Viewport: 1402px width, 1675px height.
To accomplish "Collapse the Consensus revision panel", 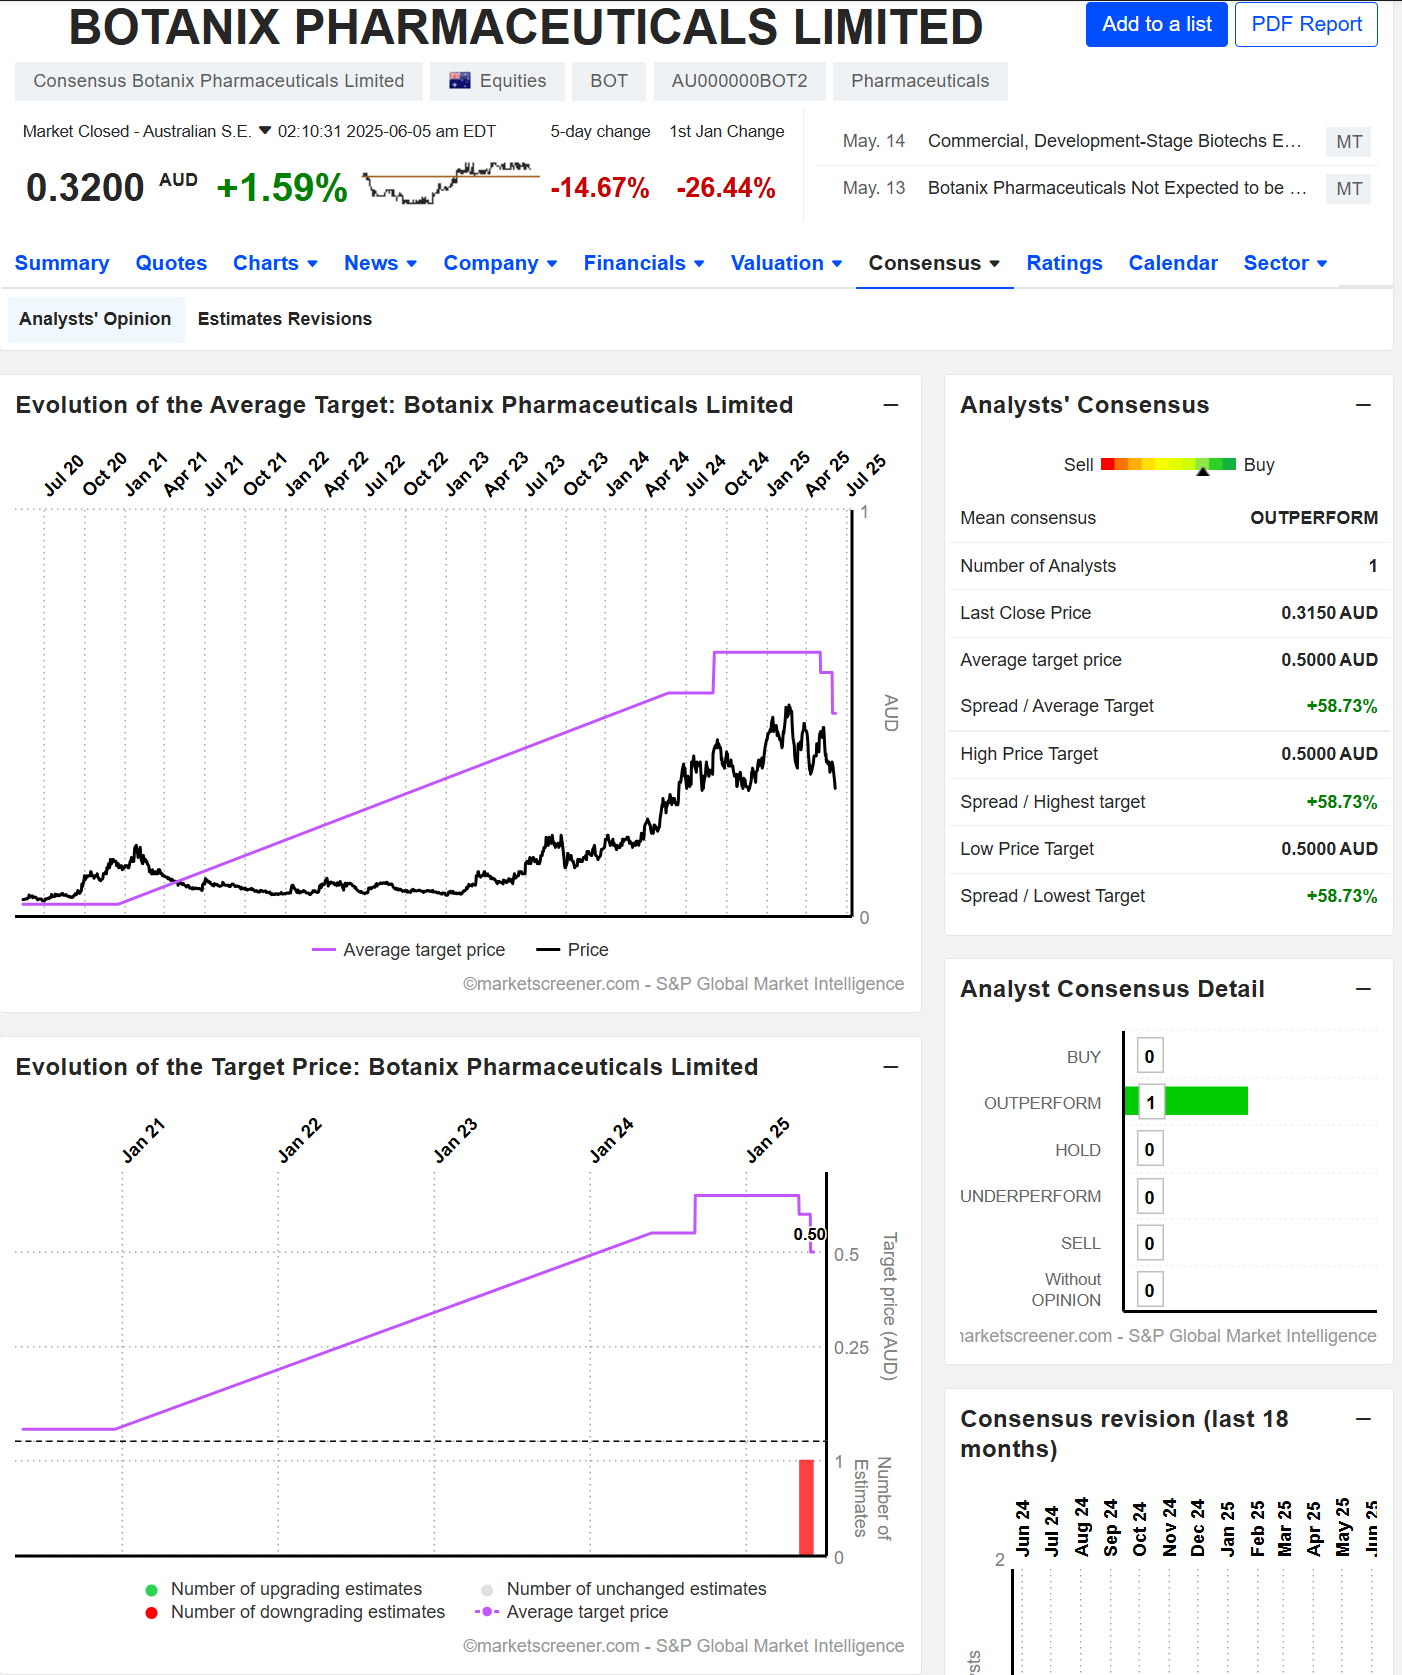I will tap(1363, 1420).
